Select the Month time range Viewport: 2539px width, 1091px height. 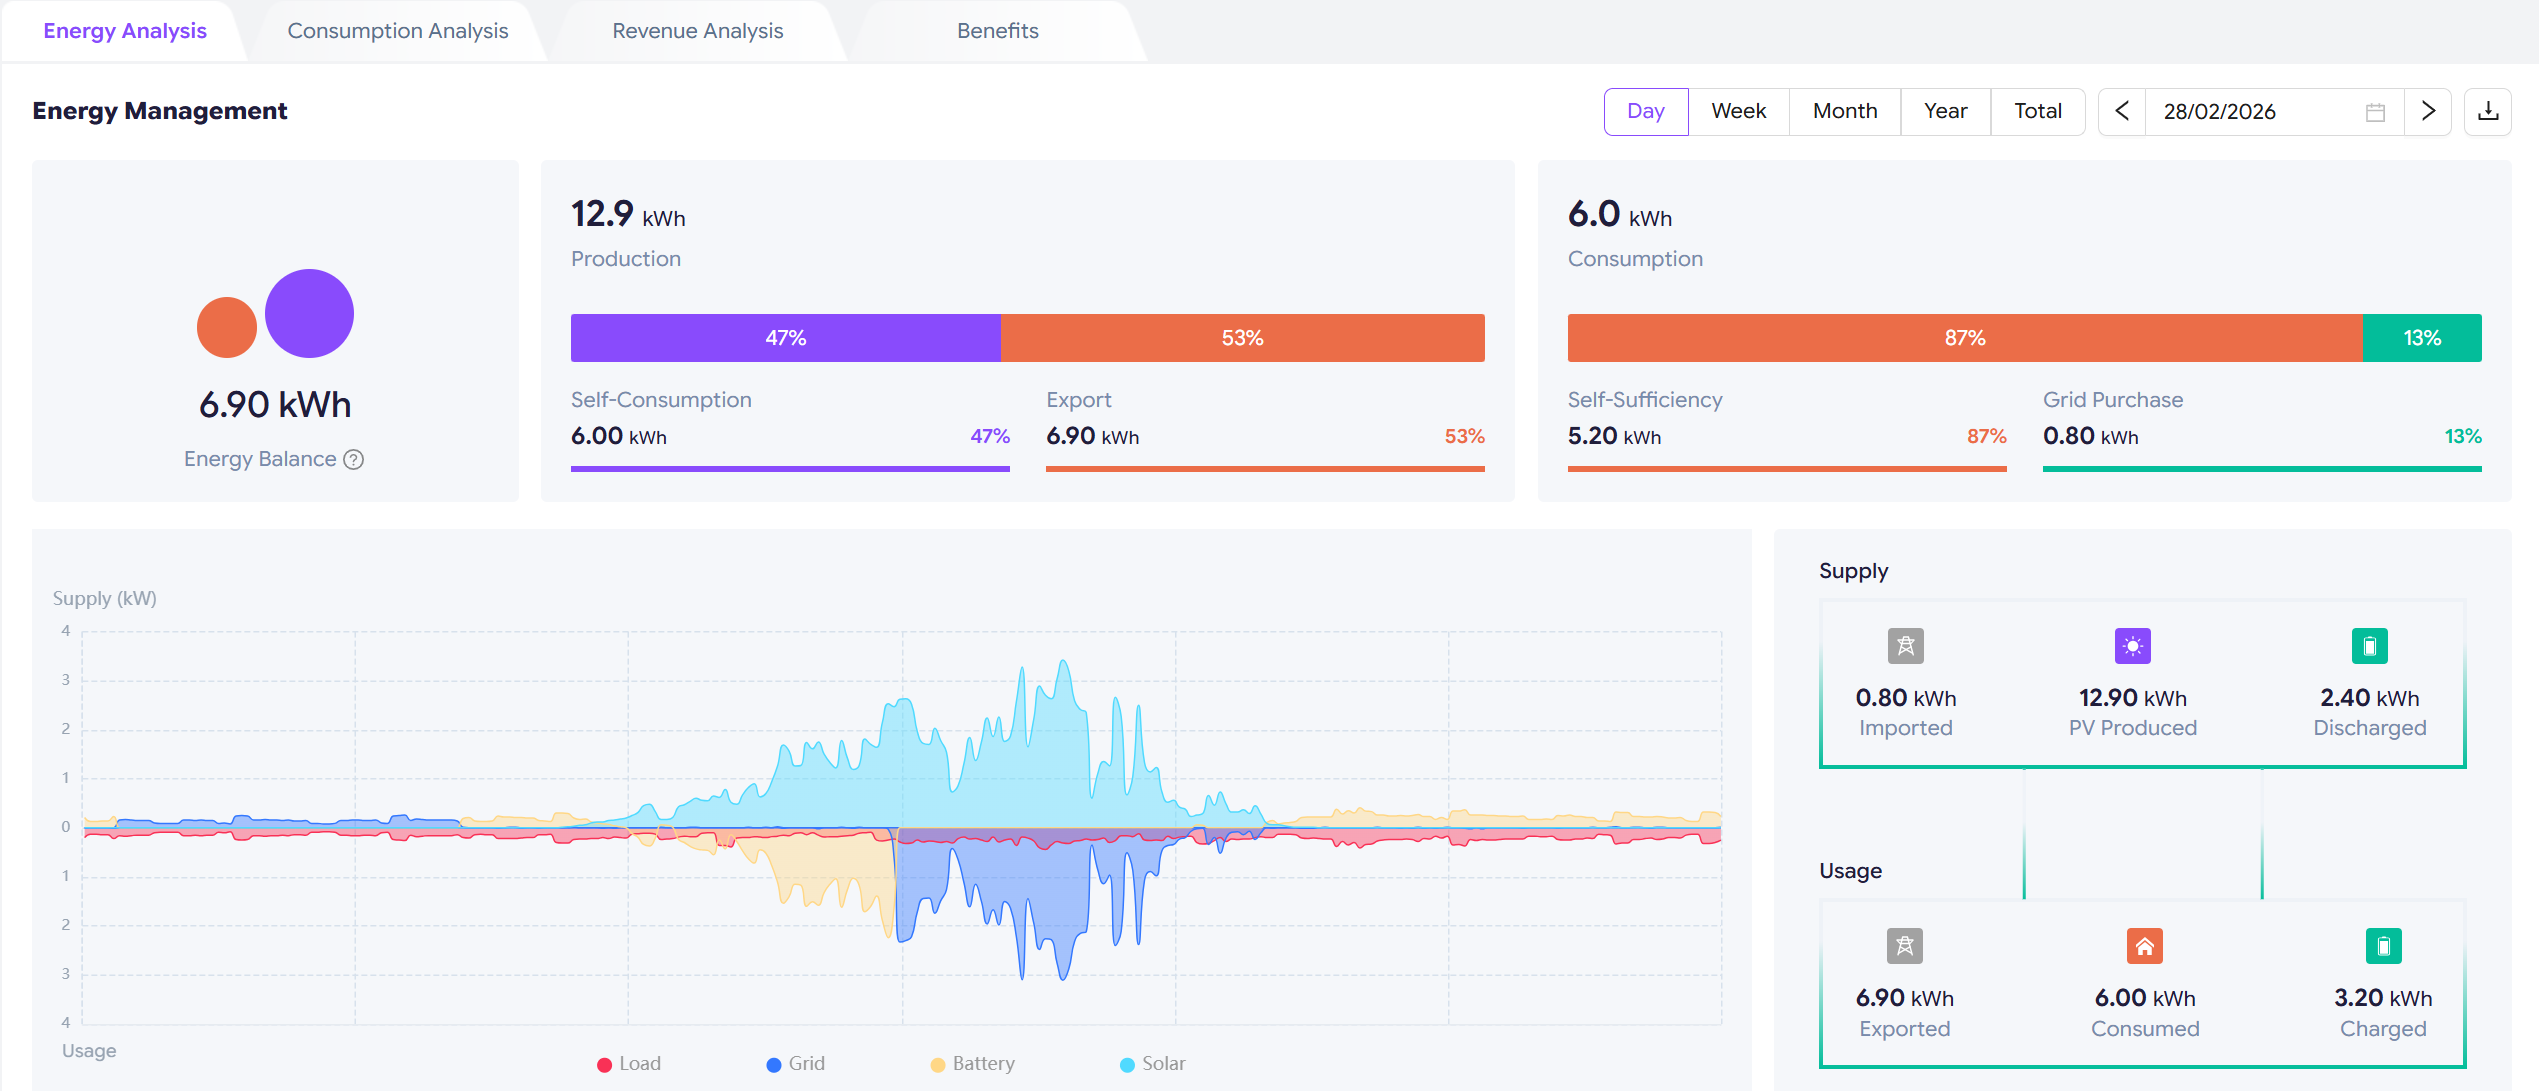(1844, 111)
